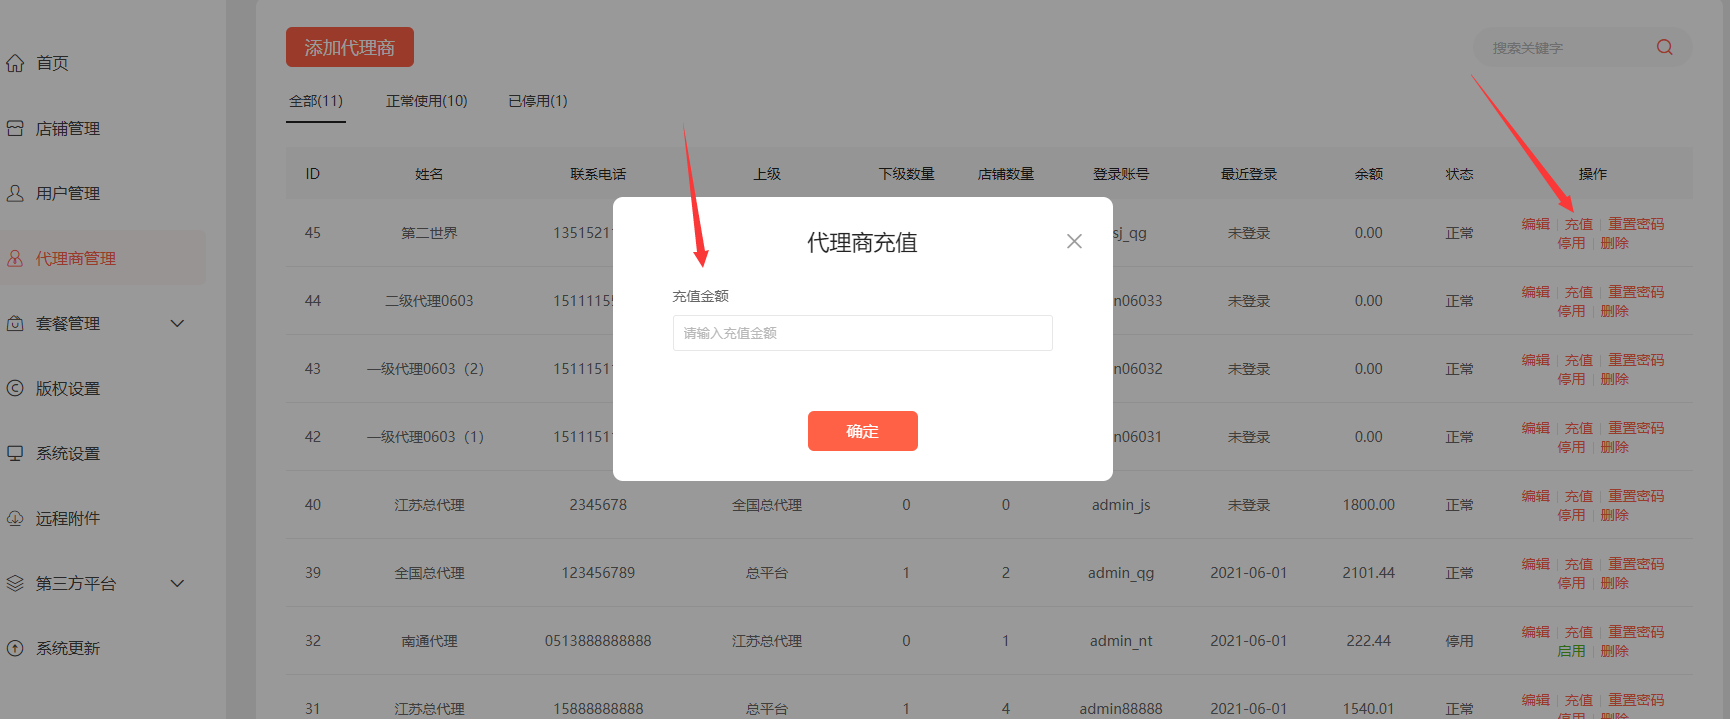Viewport: 1730px width, 719px height.
Task: Click the copyright settings icon
Action: click(x=15, y=388)
